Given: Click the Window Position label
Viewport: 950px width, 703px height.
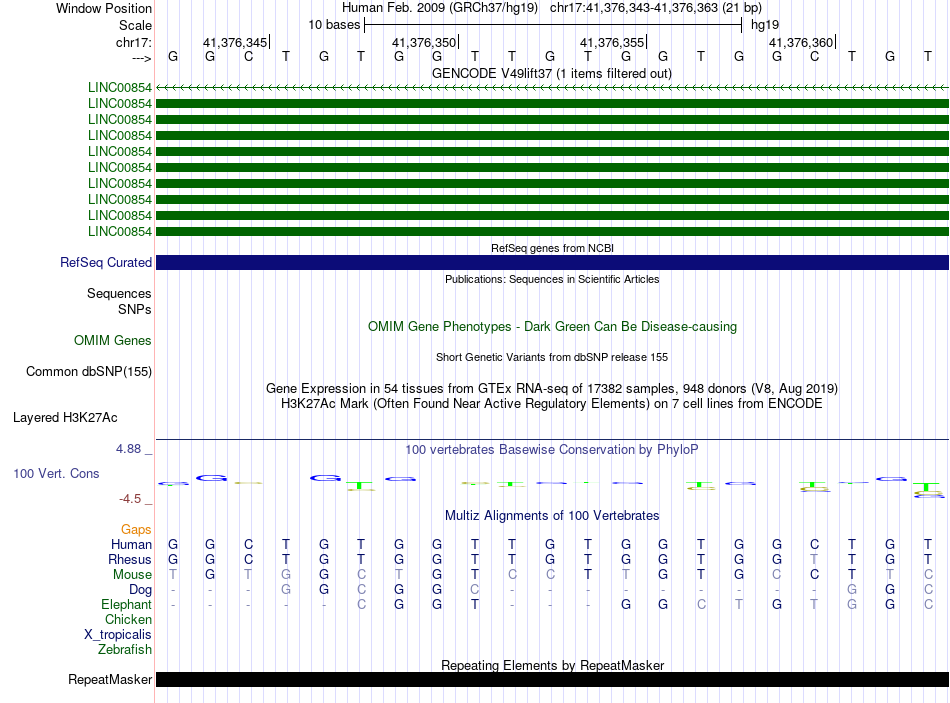Looking at the screenshot, I should coord(104,8).
